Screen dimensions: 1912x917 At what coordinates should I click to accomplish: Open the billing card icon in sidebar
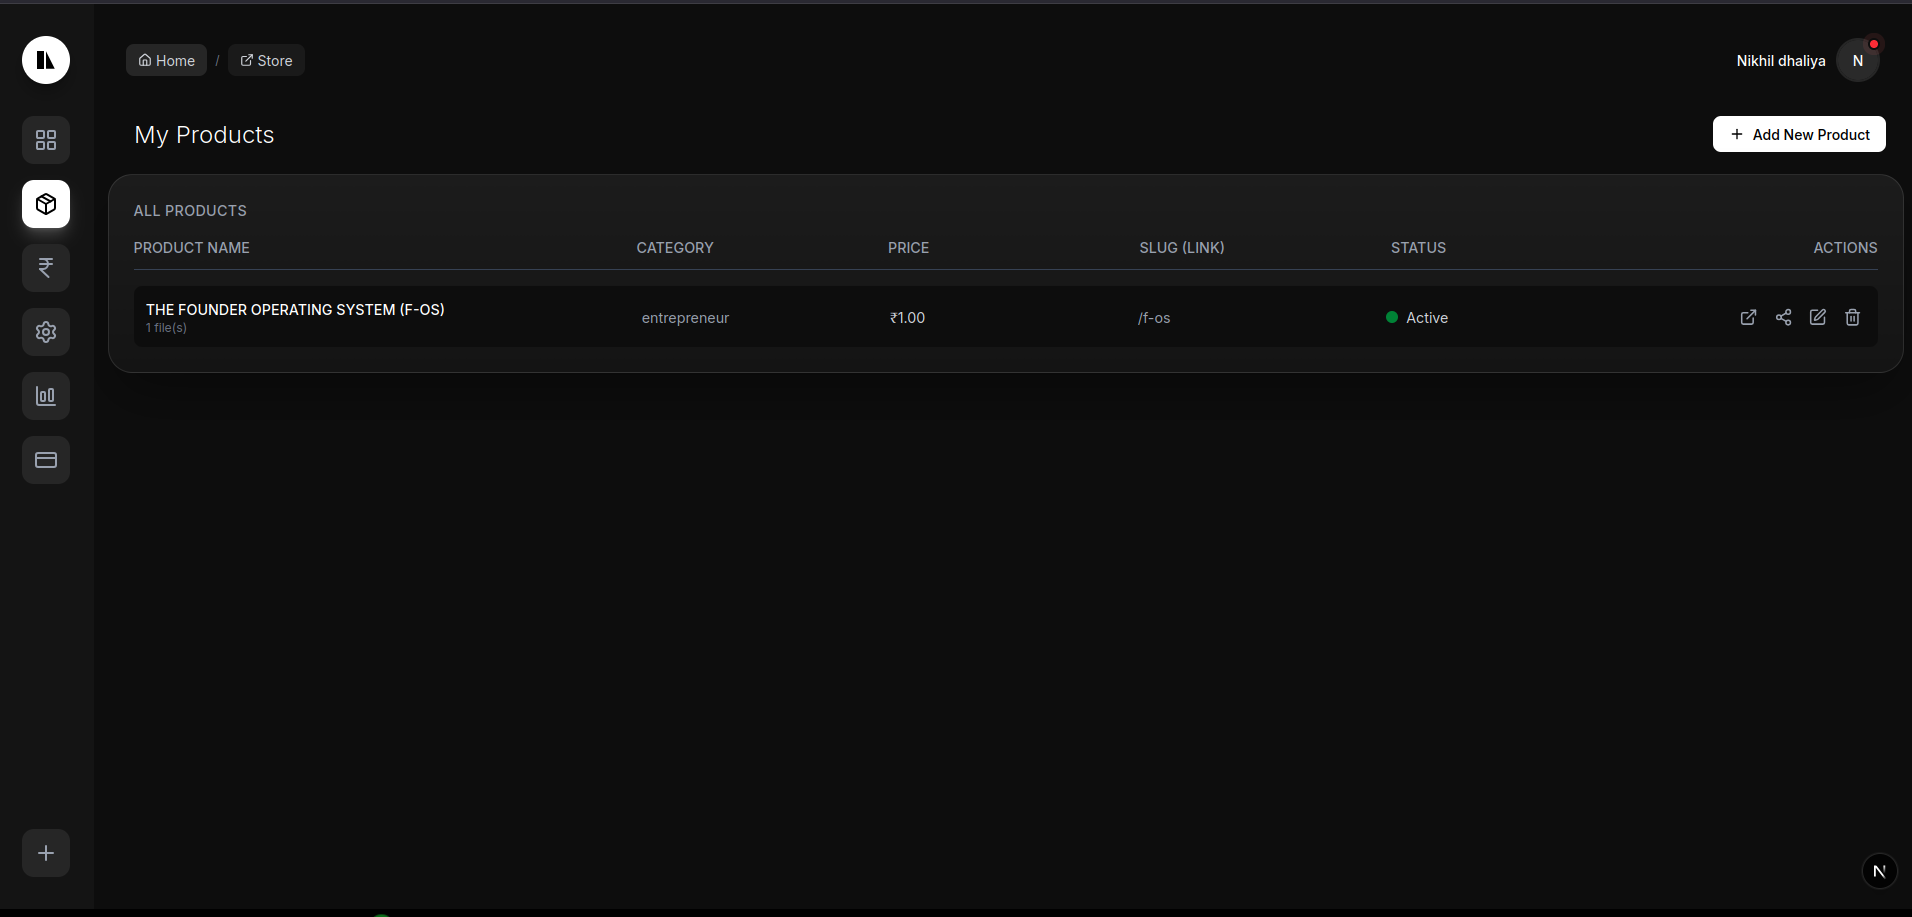coord(45,459)
